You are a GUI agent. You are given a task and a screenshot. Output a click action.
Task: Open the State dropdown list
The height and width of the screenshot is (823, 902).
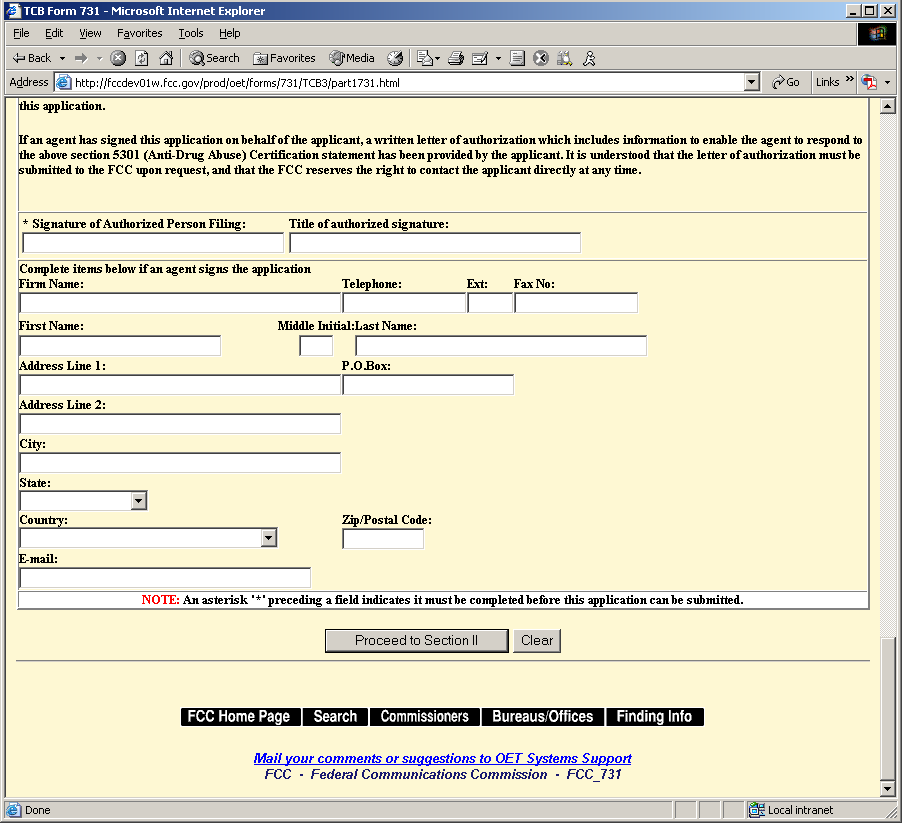point(83,501)
